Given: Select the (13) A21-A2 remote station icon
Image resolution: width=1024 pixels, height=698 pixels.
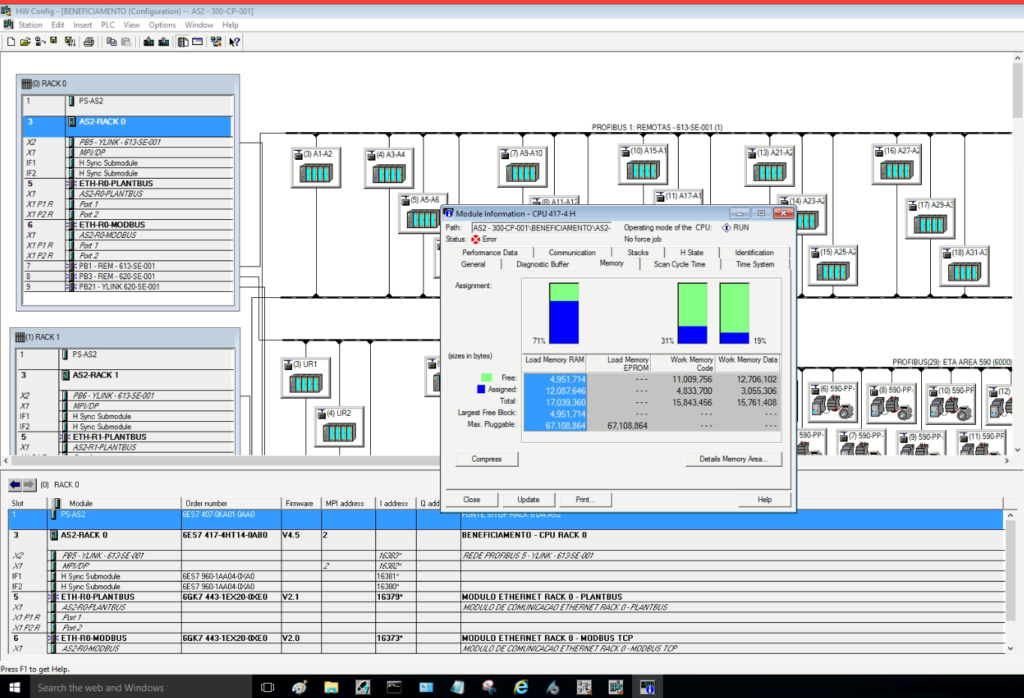Looking at the screenshot, I should click(769, 167).
